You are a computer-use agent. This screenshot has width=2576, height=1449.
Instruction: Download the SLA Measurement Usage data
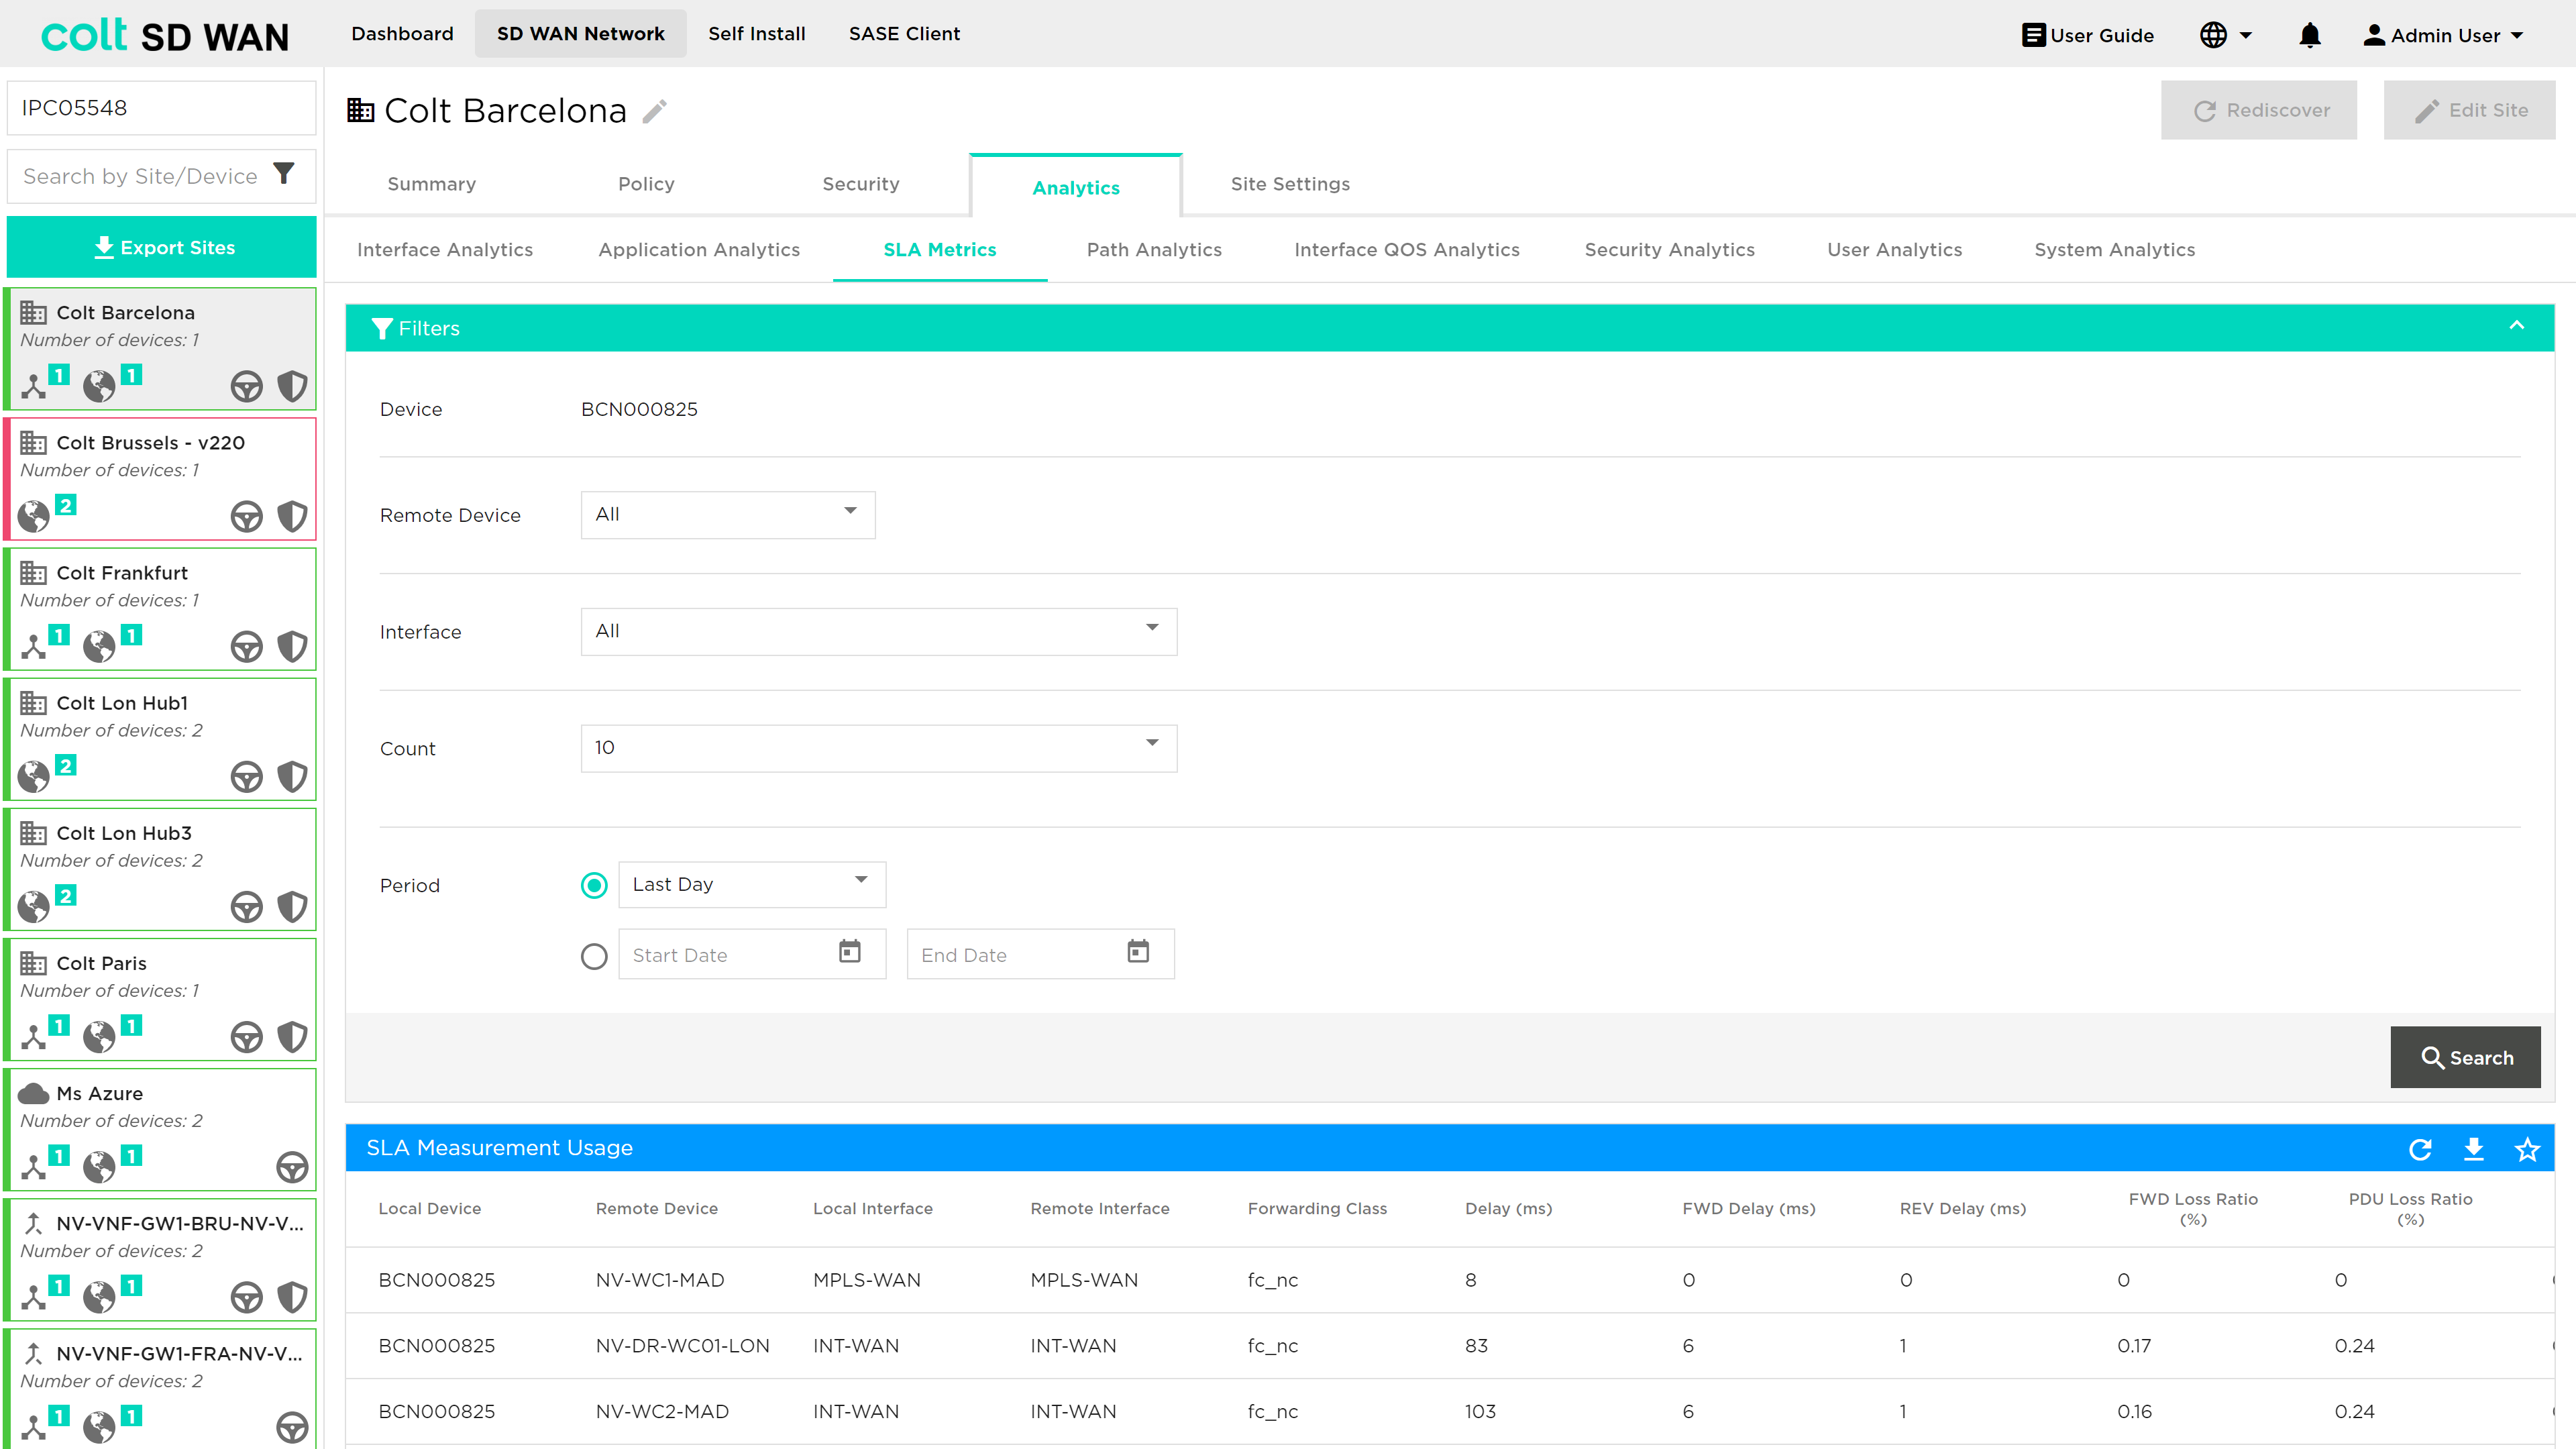2474,1149
